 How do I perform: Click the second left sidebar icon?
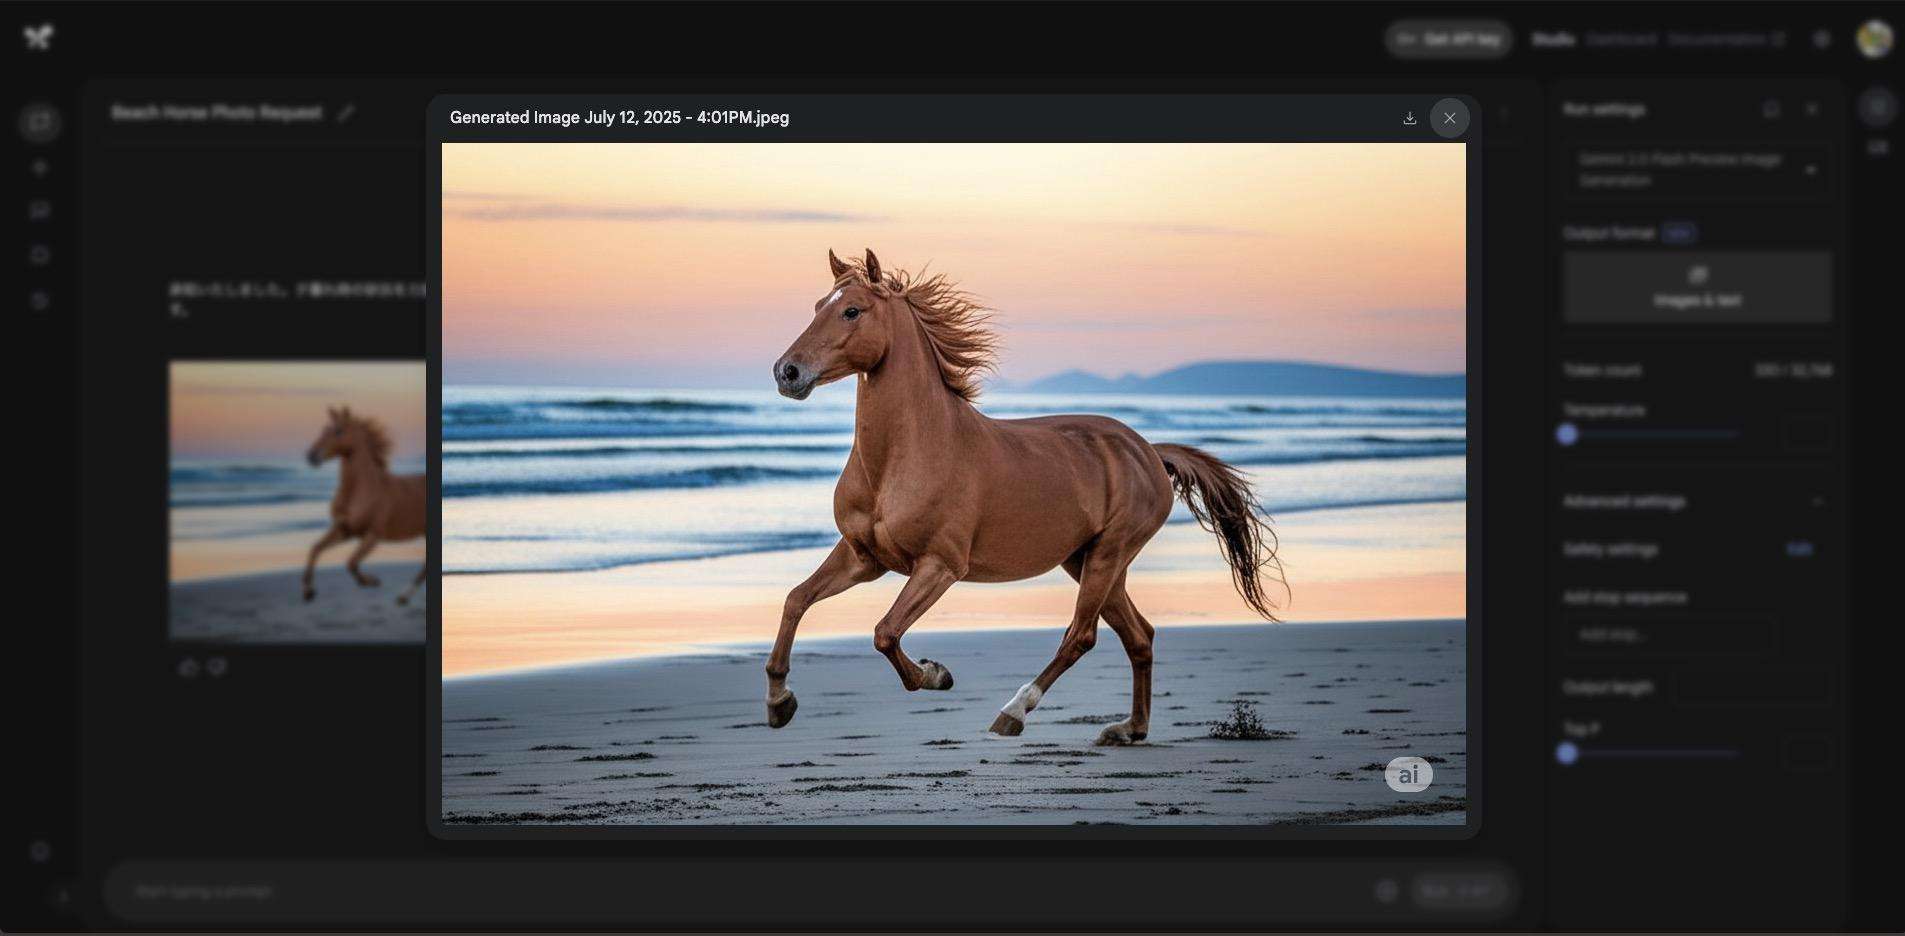(x=40, y=167)
